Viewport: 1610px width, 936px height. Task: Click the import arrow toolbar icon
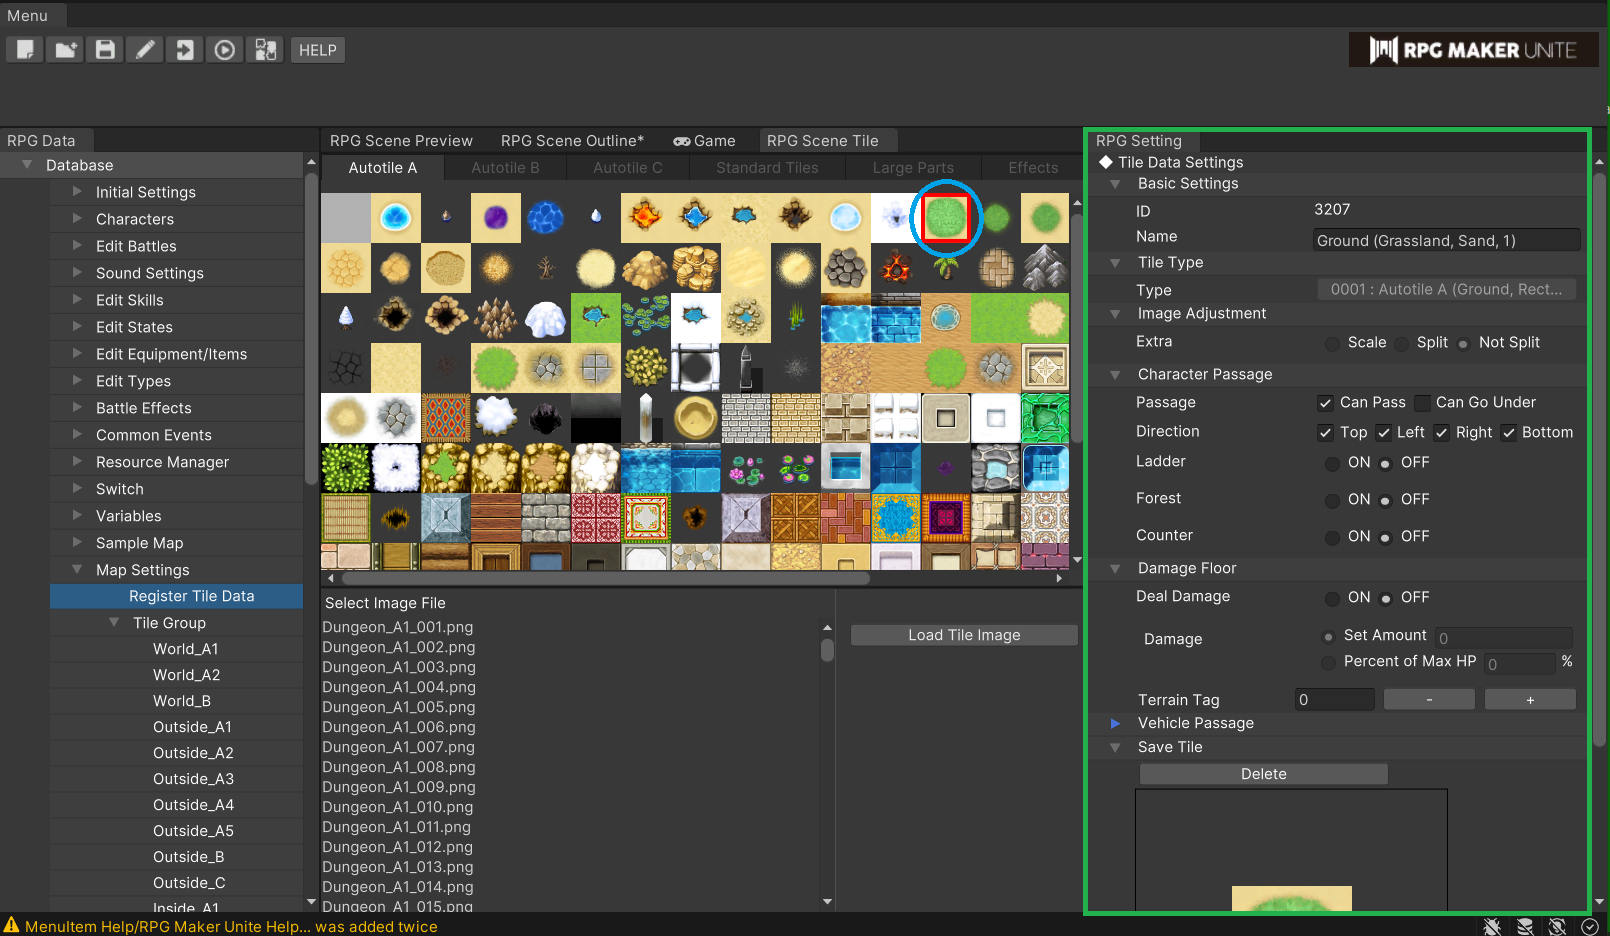pos(185,50)
